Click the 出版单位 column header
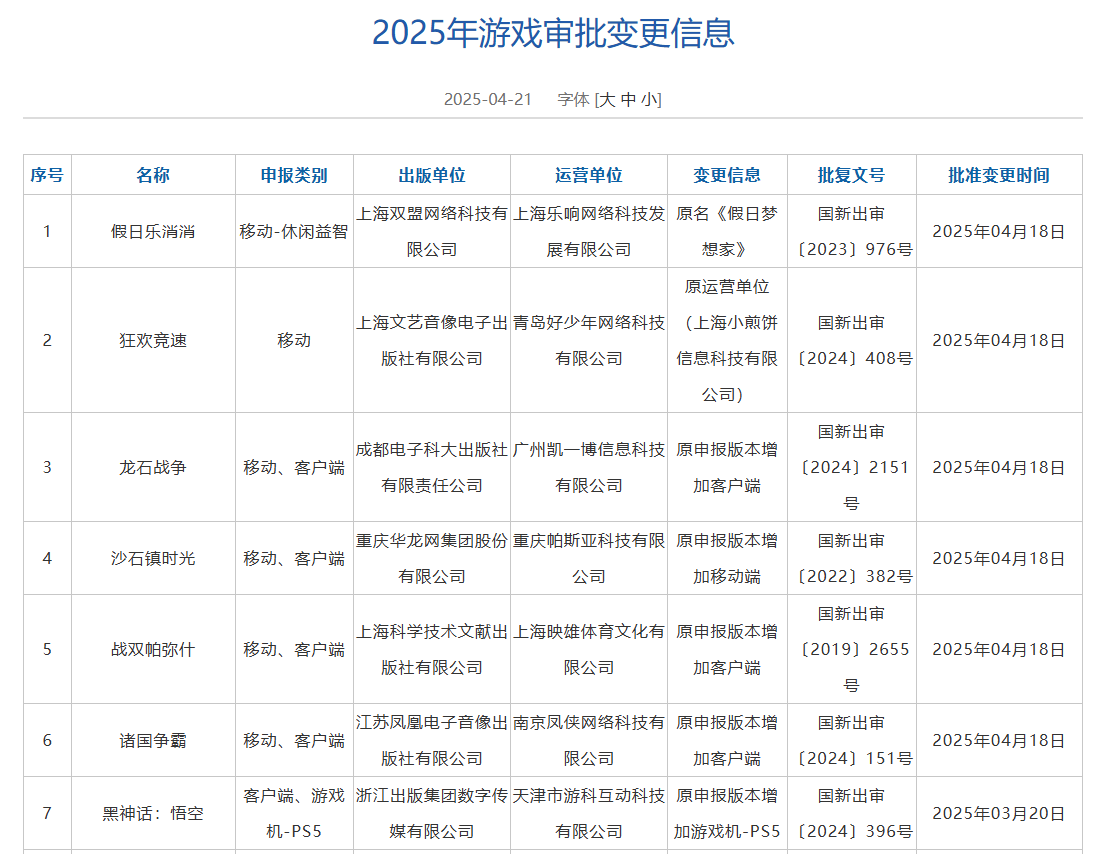Viewport: 1099px width, 854px height. point(432,175)
